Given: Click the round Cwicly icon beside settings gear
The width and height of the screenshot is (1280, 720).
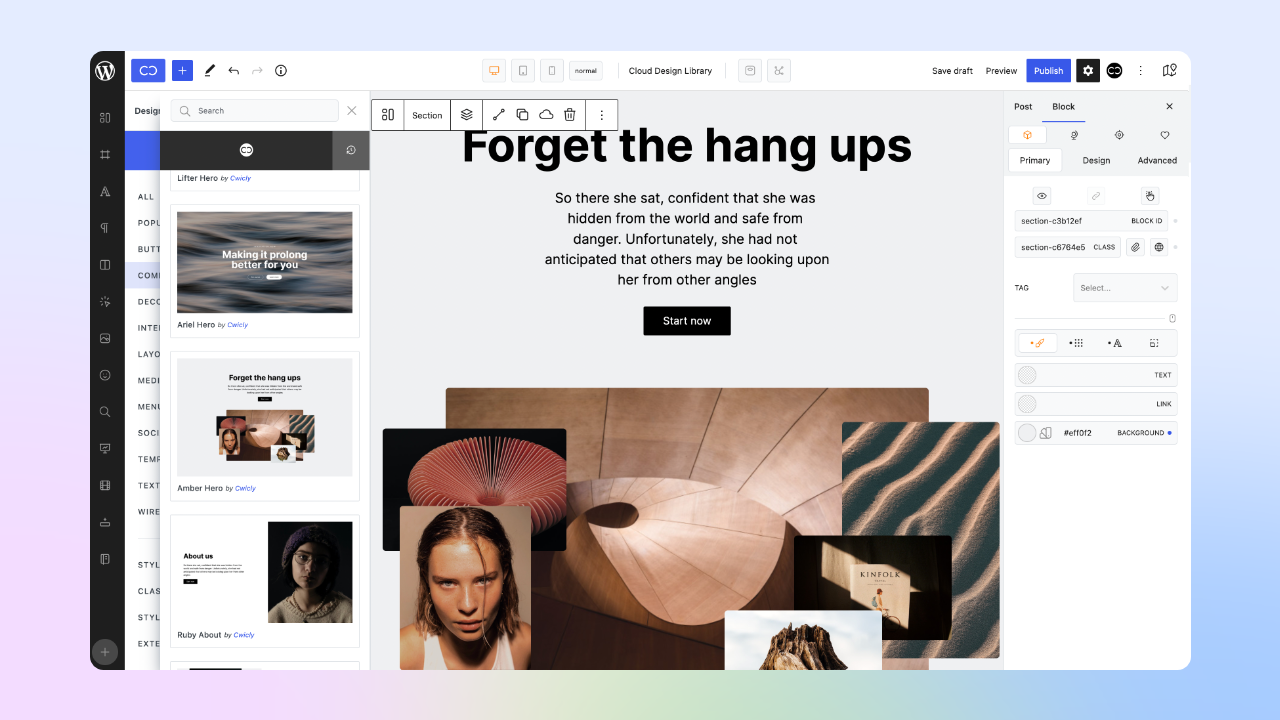Looking at the screenshot, I should tap(1114, 71).
